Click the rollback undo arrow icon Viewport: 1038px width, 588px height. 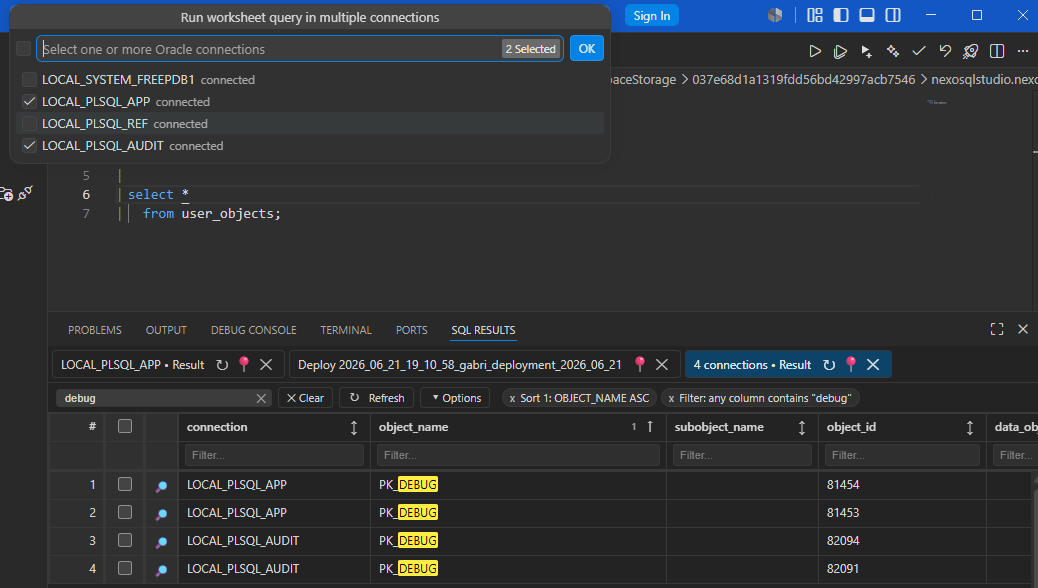coord(945,51)
